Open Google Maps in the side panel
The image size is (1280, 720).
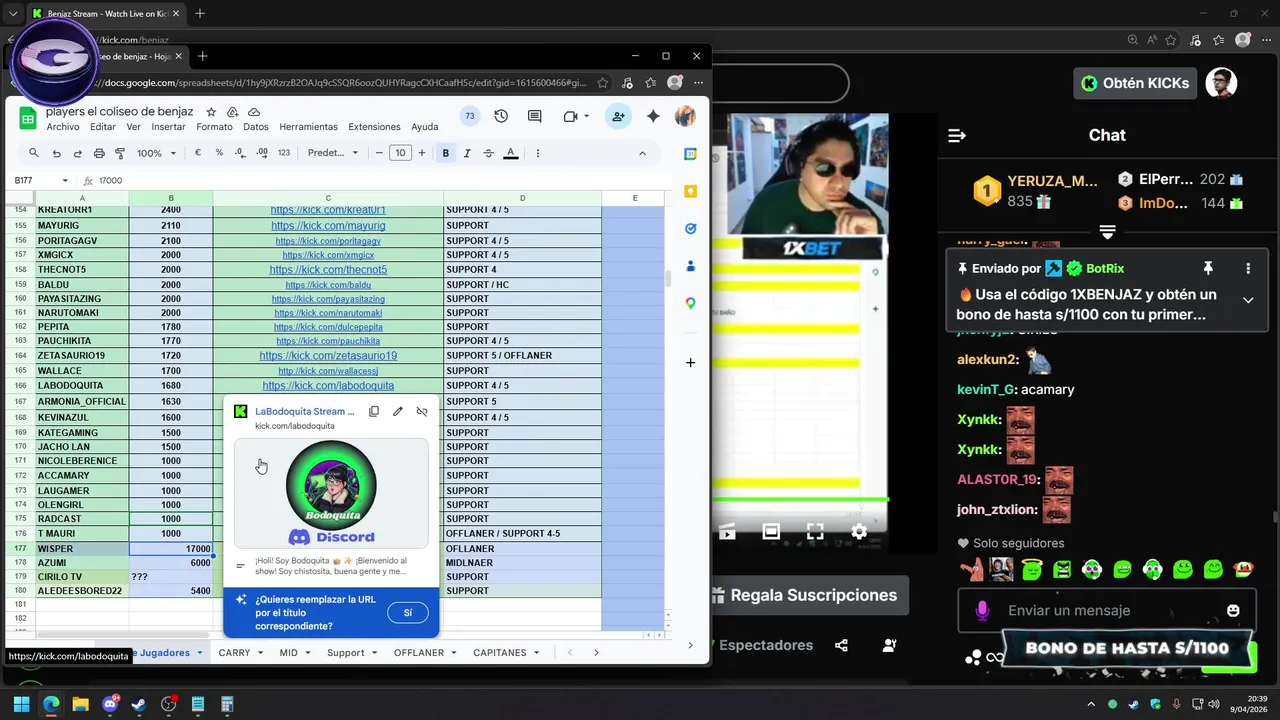690,303
